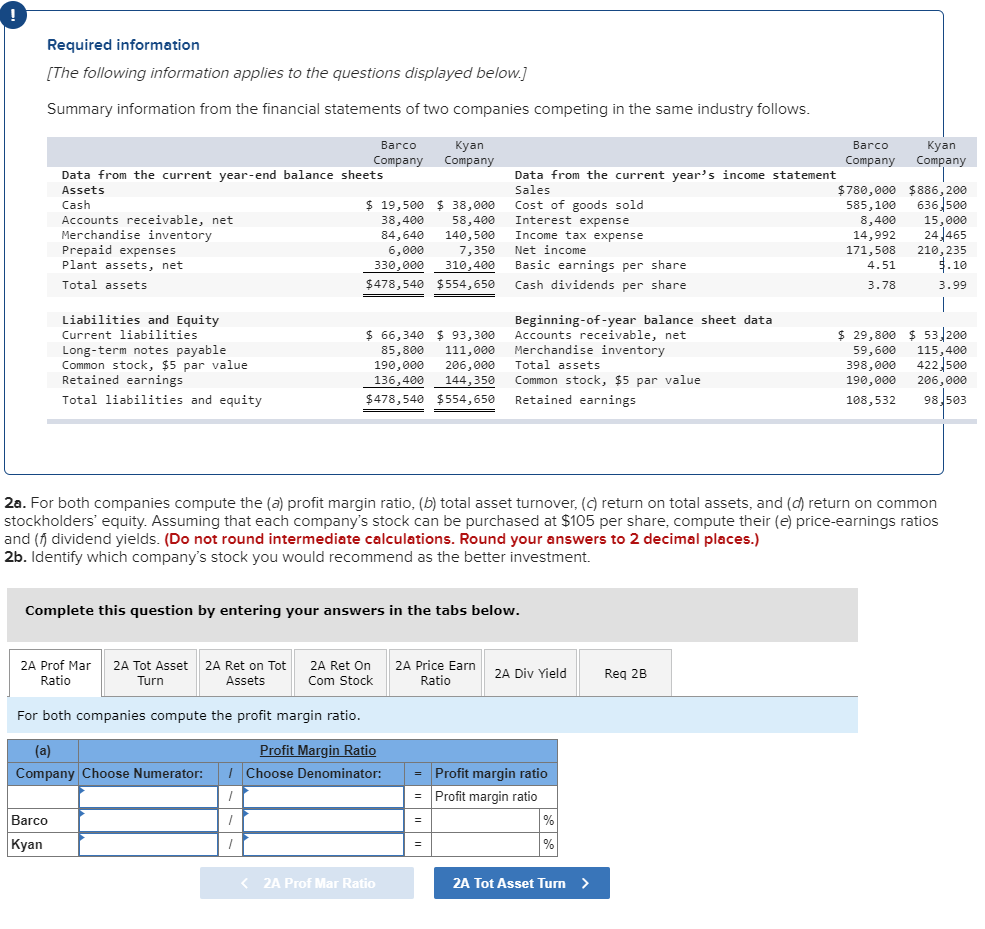Open the Choose Numerator dropdown for Kyan
Image resolution: width=985 pixels, height=929 pixels.
(146, 843)
